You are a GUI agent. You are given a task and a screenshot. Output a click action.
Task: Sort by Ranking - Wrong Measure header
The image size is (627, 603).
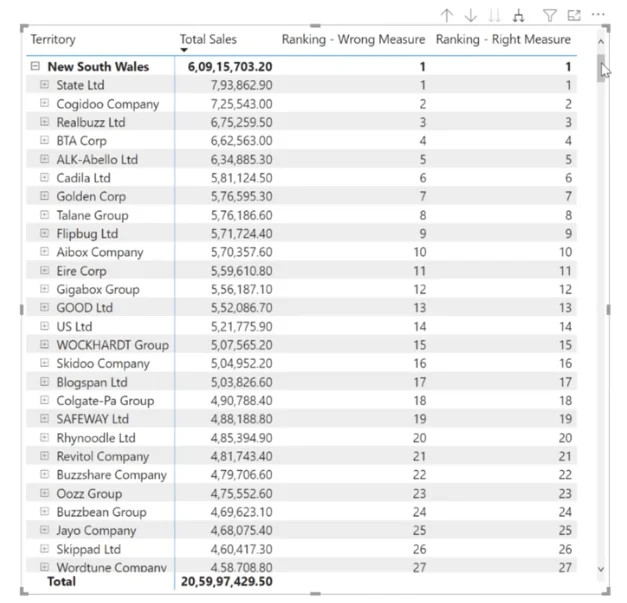click(353, 39)
